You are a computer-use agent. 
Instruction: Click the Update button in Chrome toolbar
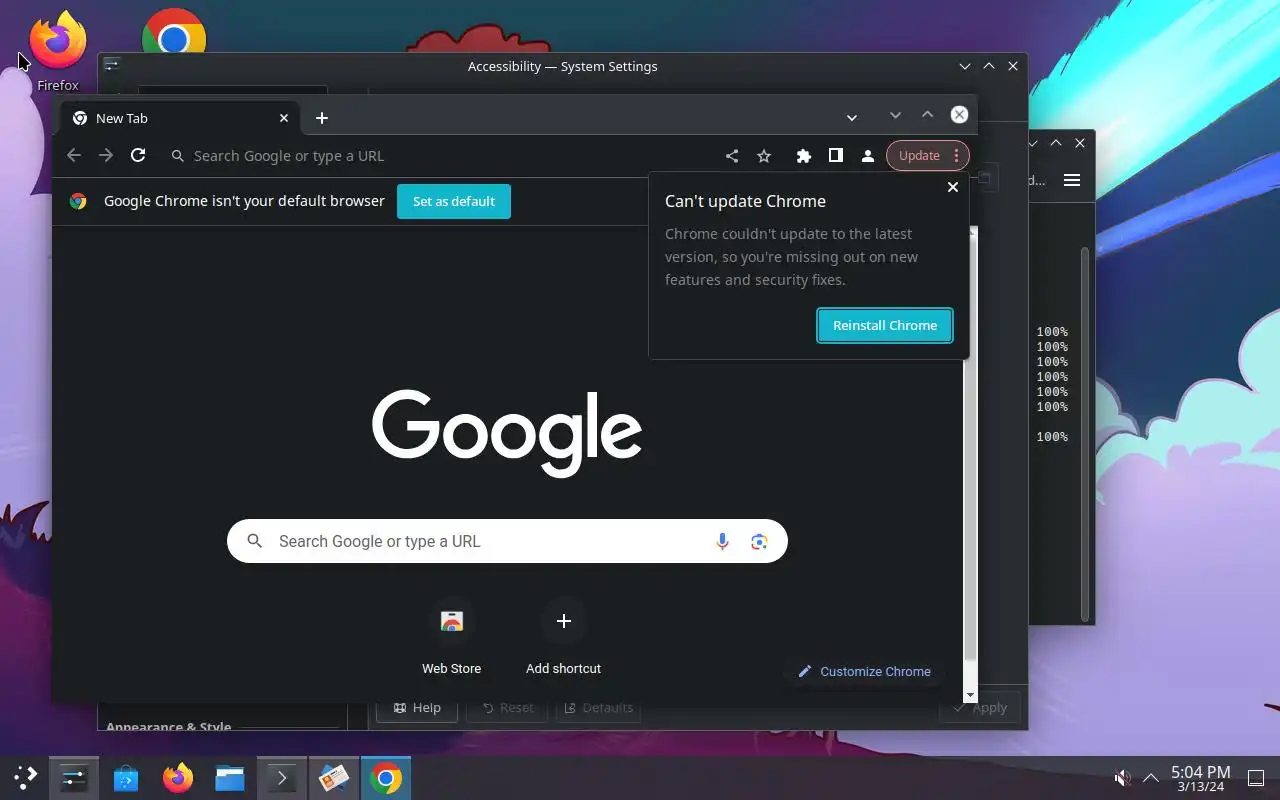click(927, 156)
